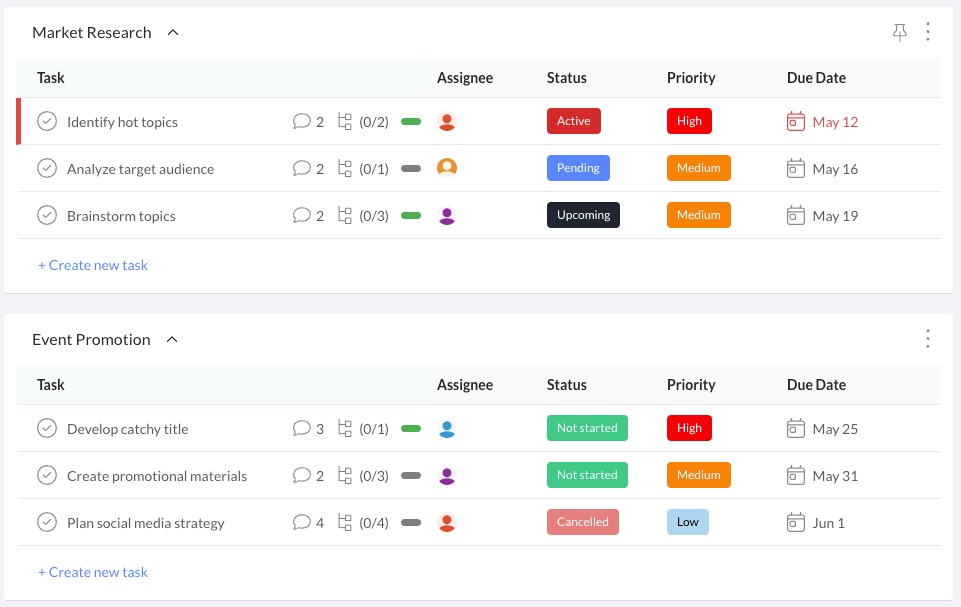
Task: Open Event Promotion three-dot options menu
Action: click(x=927, y=338)
